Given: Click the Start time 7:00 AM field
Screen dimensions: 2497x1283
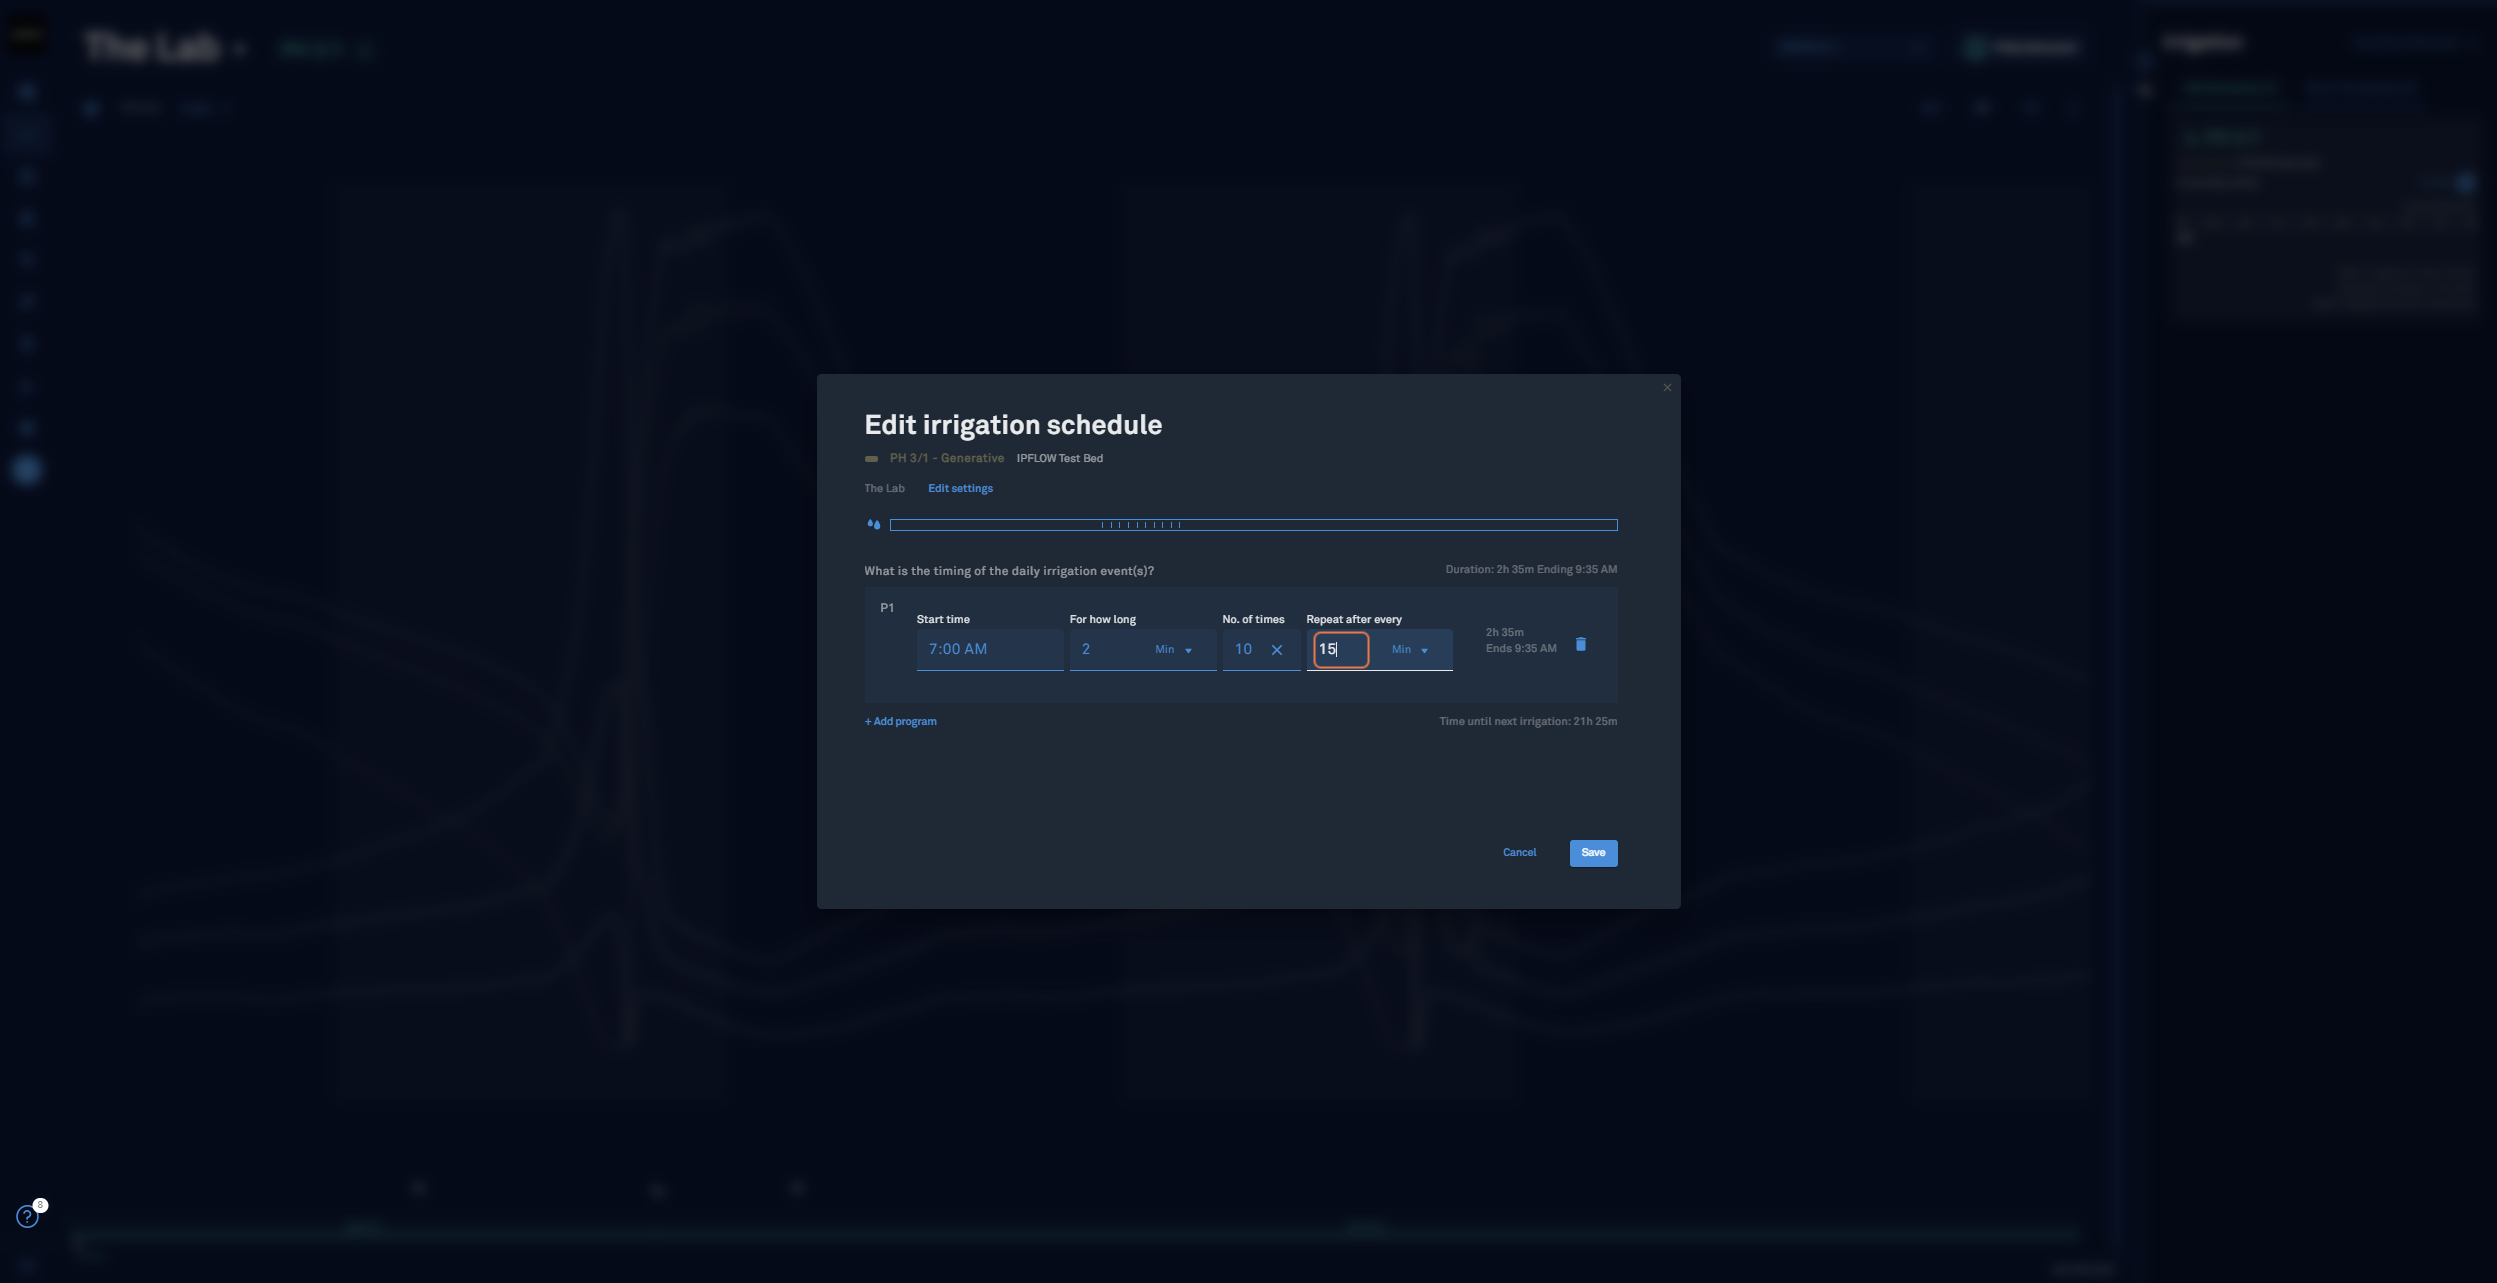Looking at the screenshot, I should (990, 649).
